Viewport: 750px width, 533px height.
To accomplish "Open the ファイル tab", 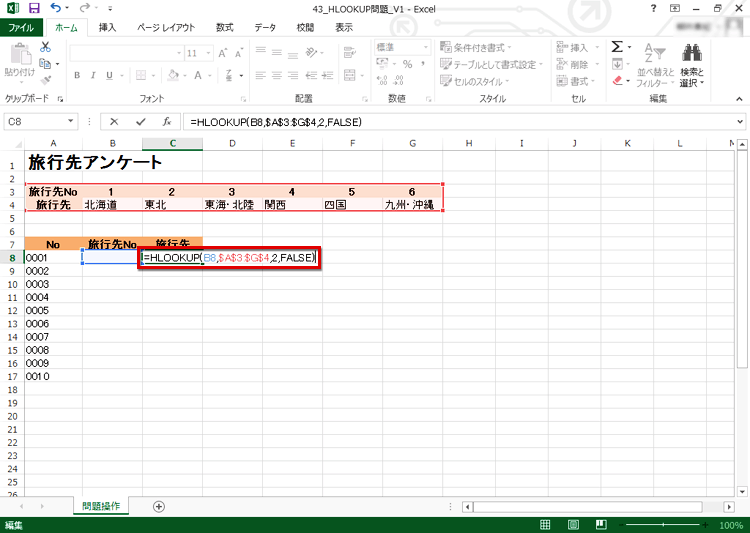I will (21, 28).
